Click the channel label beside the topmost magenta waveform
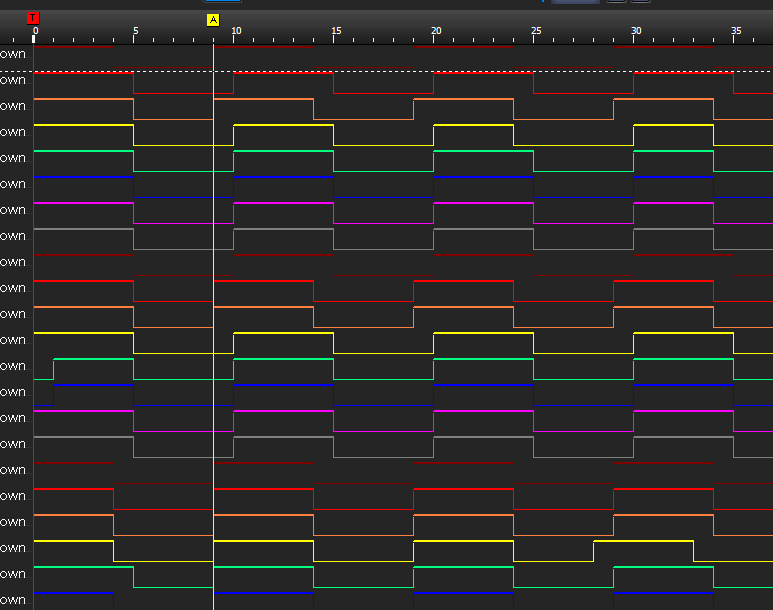The width and height of the screenshot is (773, 610). tap(13, 210)
